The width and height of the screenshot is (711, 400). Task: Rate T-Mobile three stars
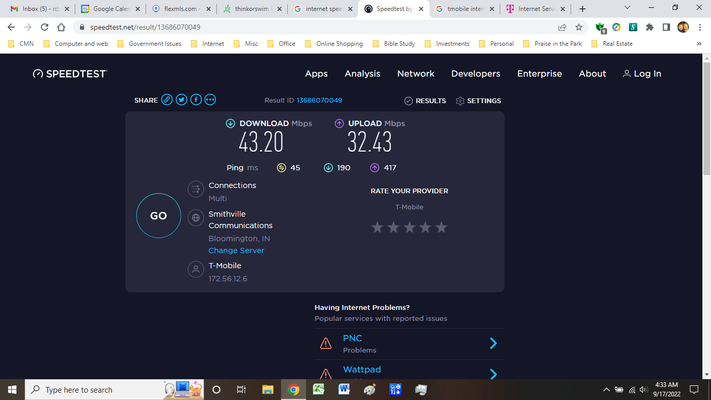[409, 227]
